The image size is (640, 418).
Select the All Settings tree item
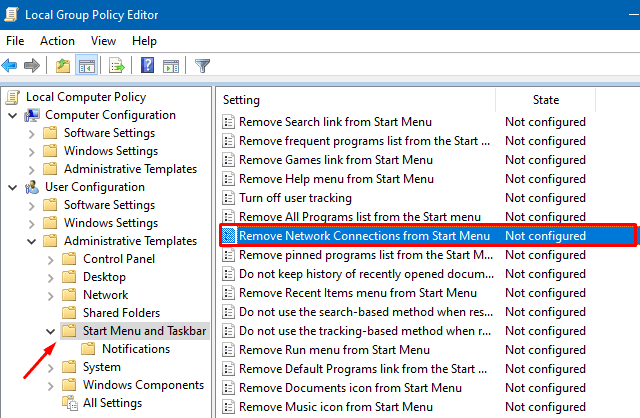coord(111,403)
